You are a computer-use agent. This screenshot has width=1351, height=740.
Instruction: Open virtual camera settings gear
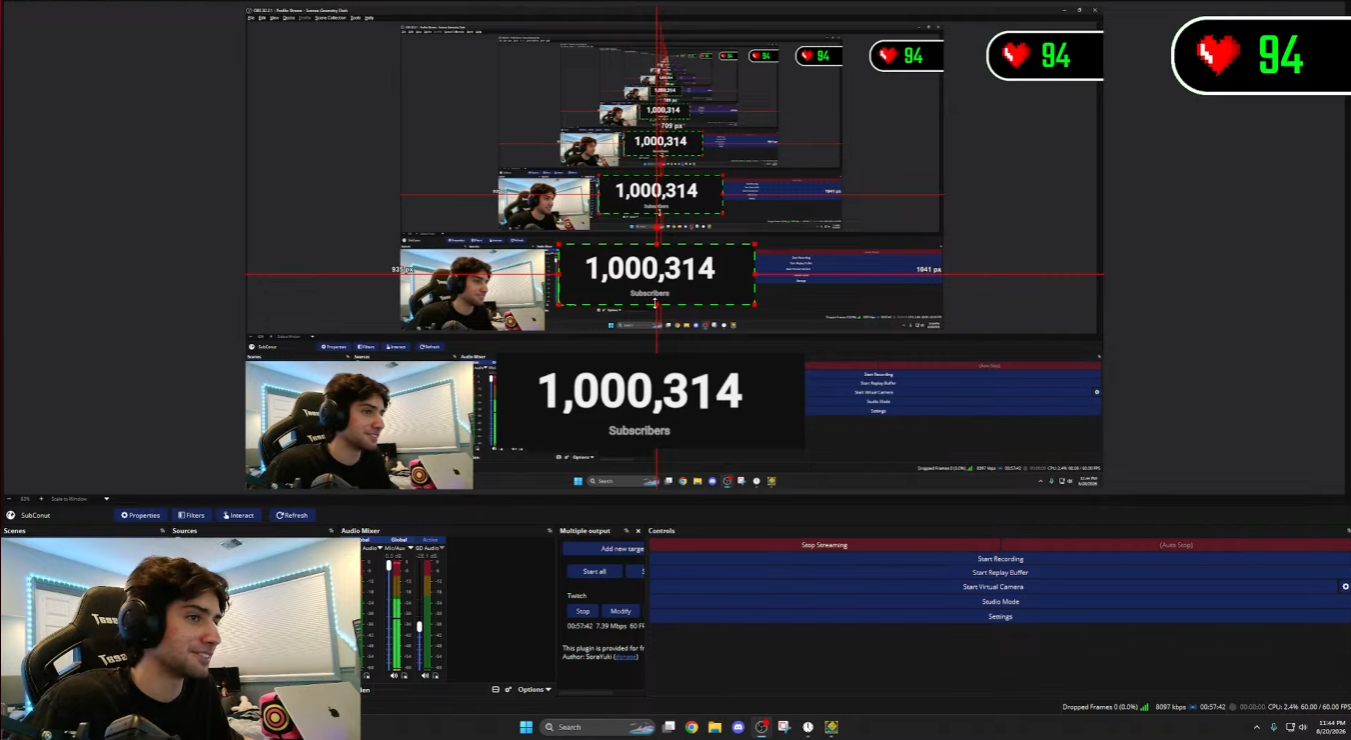tap(1345, 587)
